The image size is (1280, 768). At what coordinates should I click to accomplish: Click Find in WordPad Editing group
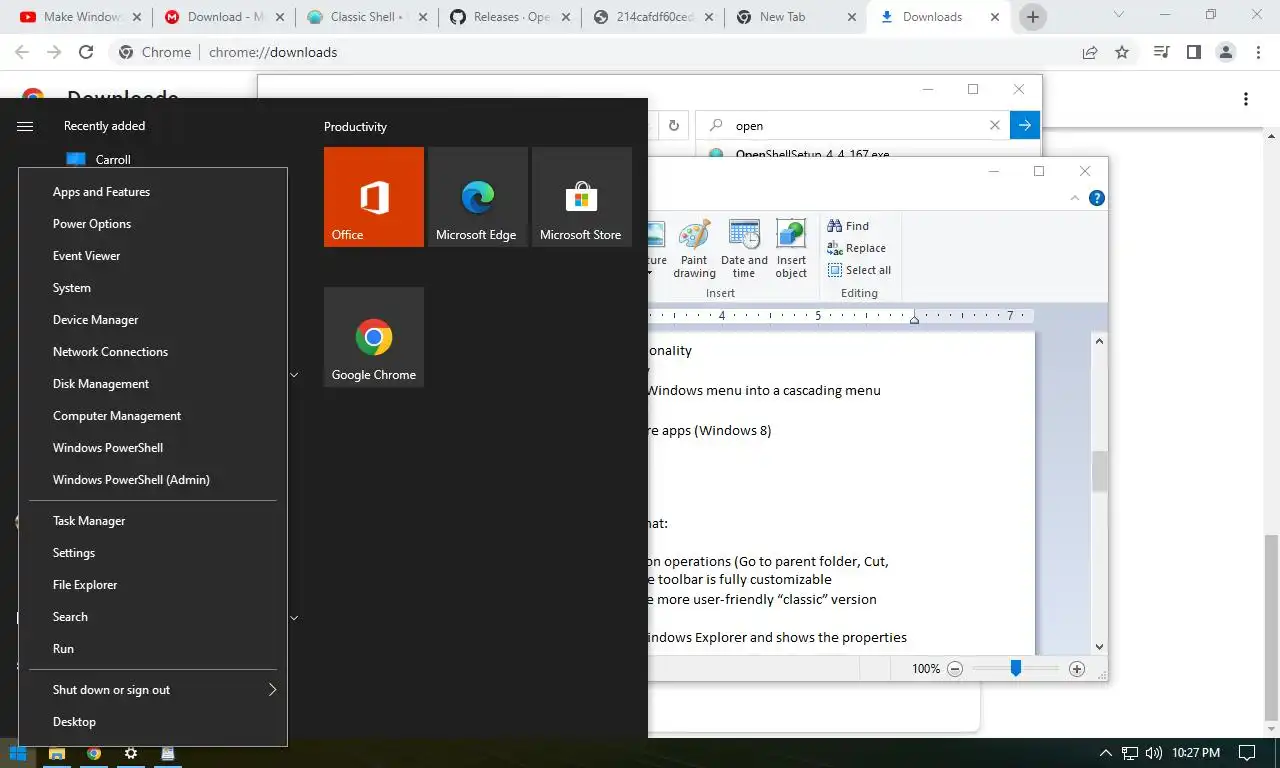coord(848,226)
